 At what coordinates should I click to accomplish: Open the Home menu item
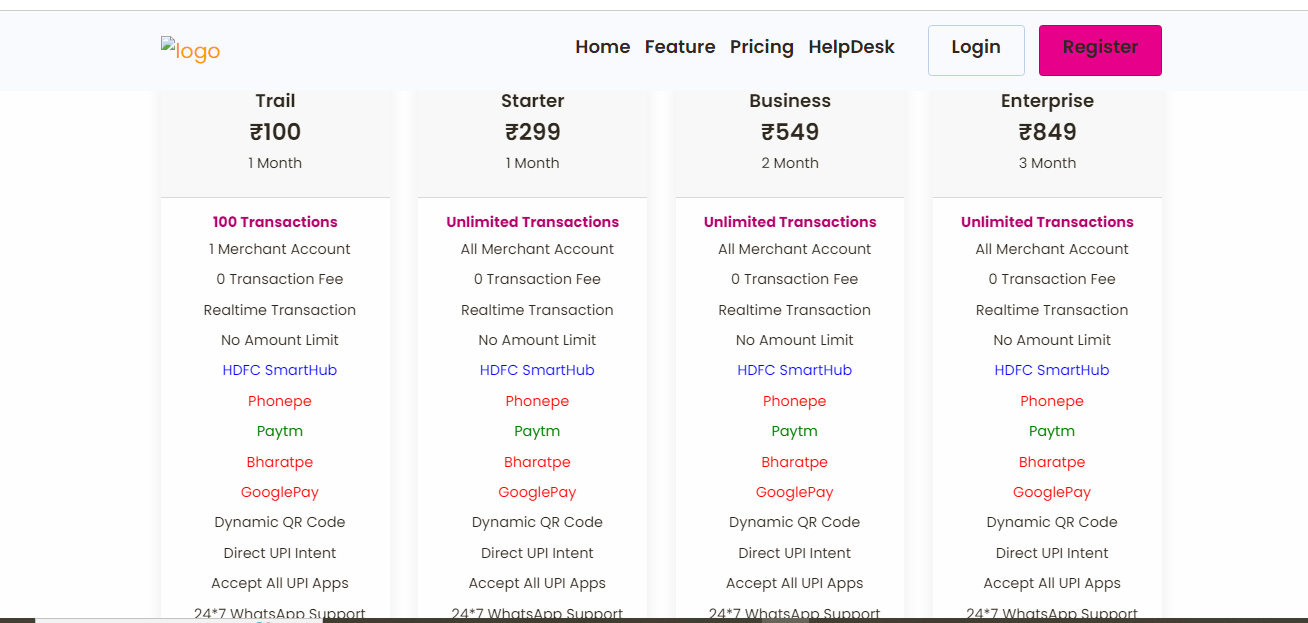click(x=602, y=47)
